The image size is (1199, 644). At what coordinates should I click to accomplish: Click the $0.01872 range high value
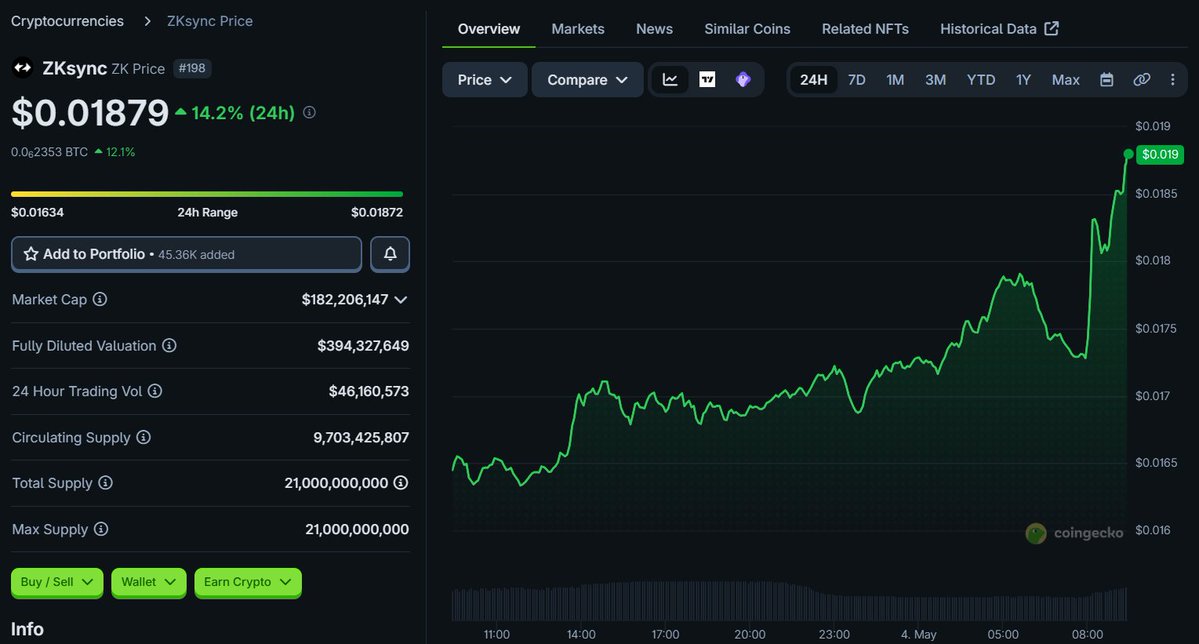pos(377,212)
